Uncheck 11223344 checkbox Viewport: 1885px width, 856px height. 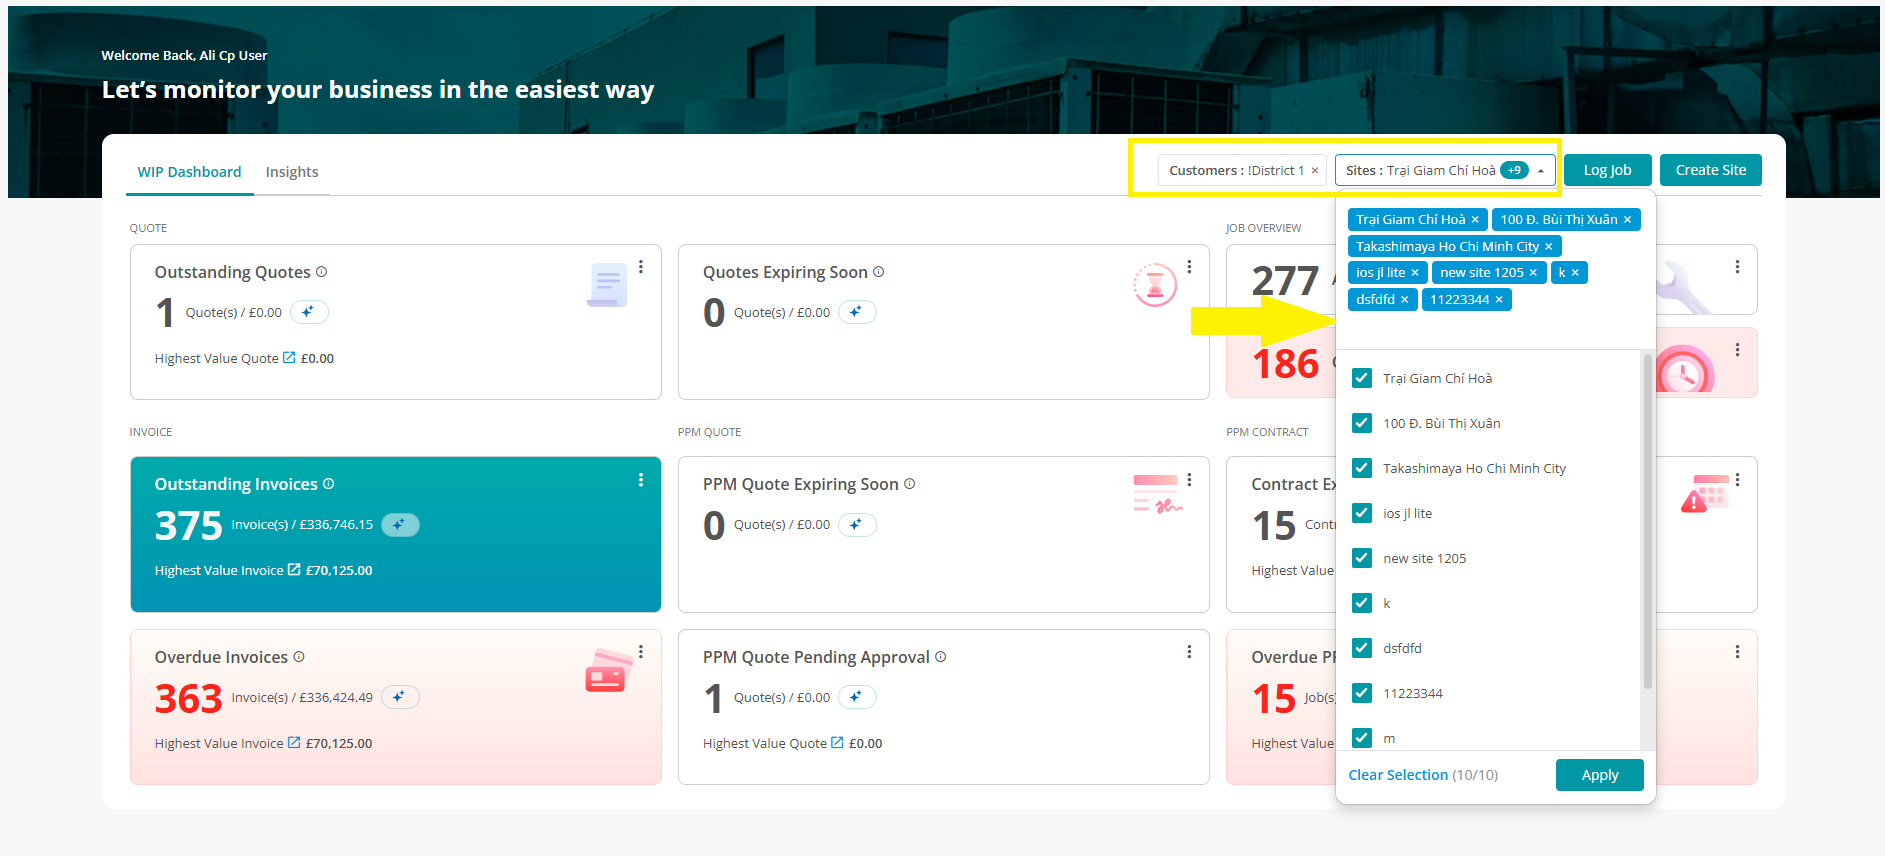pyautogui.click(x=1361, y=693)
